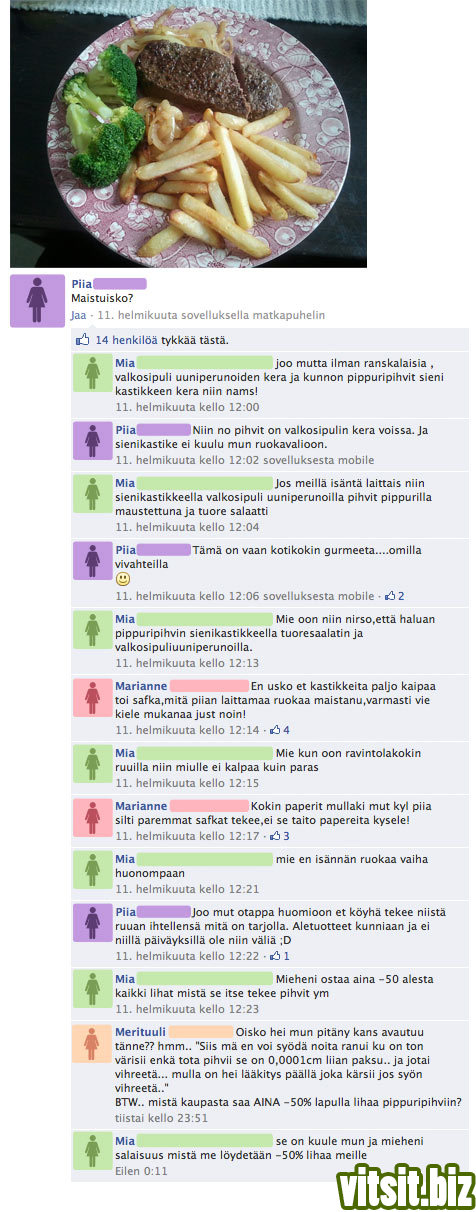The height and width of the screenshot is (1212, 476).
Task: Click the vitsit.biz logo
Action: point(404,1186)
